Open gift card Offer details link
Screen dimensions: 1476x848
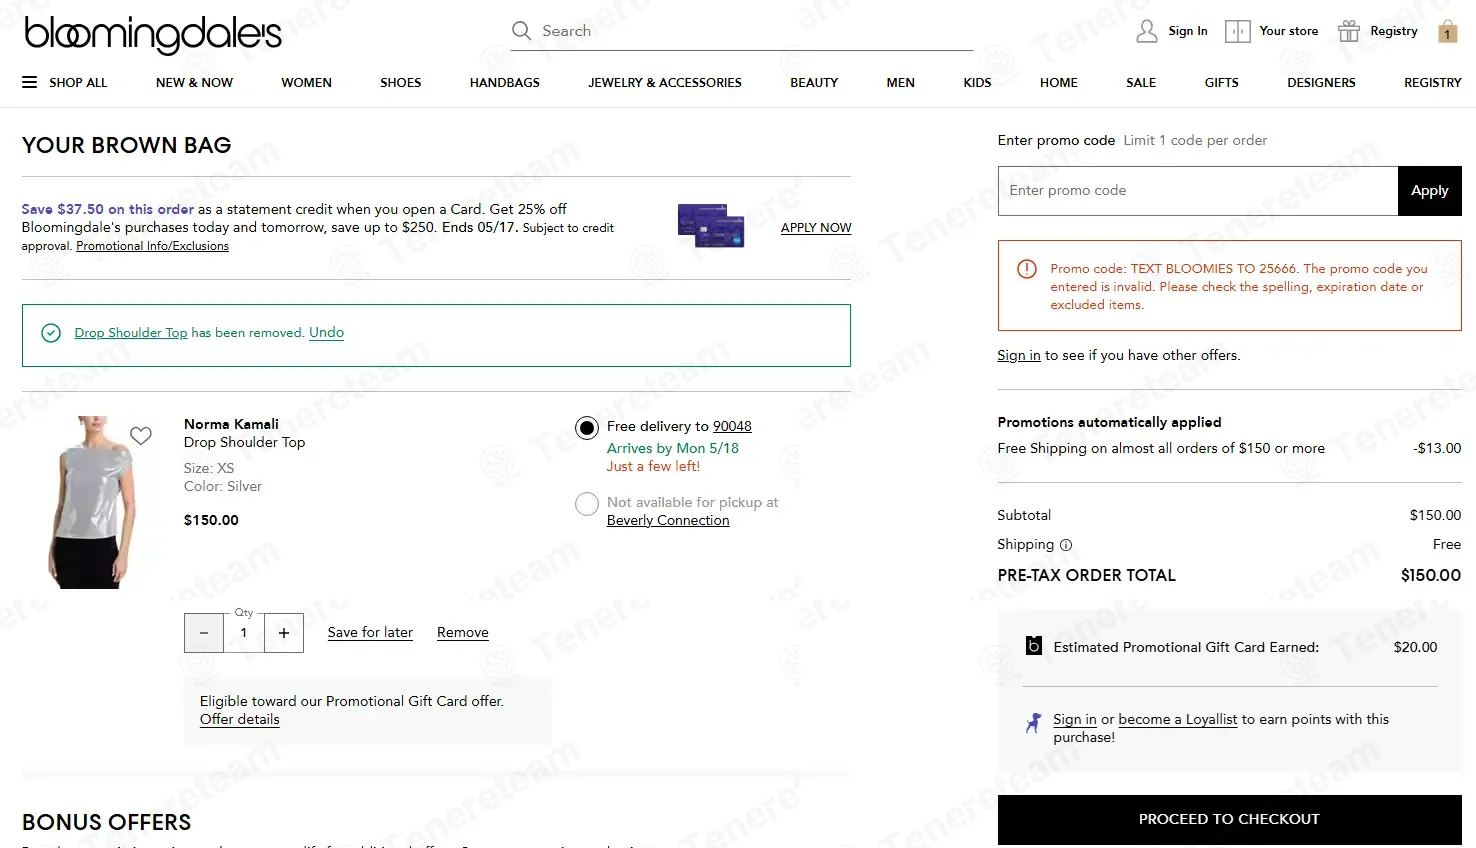click(x=239, y=719)
